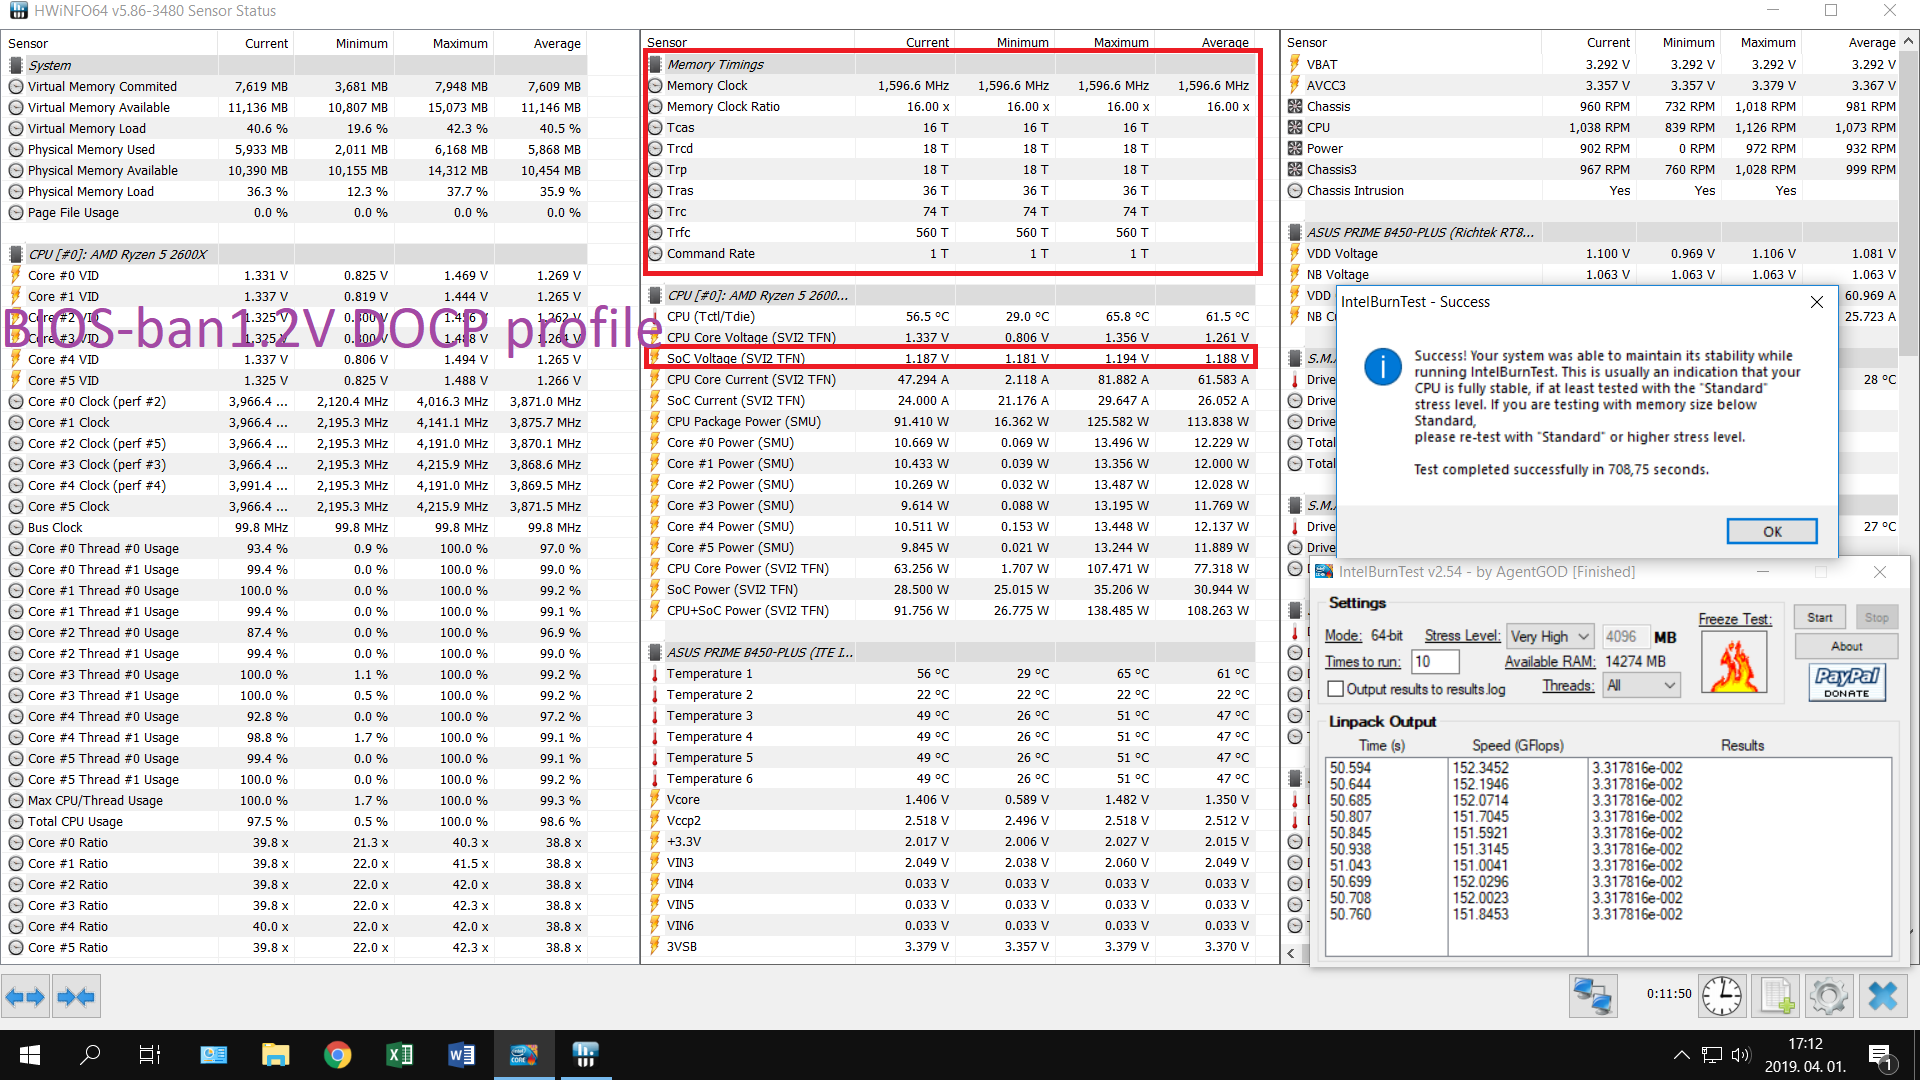Viewport: 1920px width, 1080px height.
Task: Open Task View on taskbar
Action: coord(150,1055)
